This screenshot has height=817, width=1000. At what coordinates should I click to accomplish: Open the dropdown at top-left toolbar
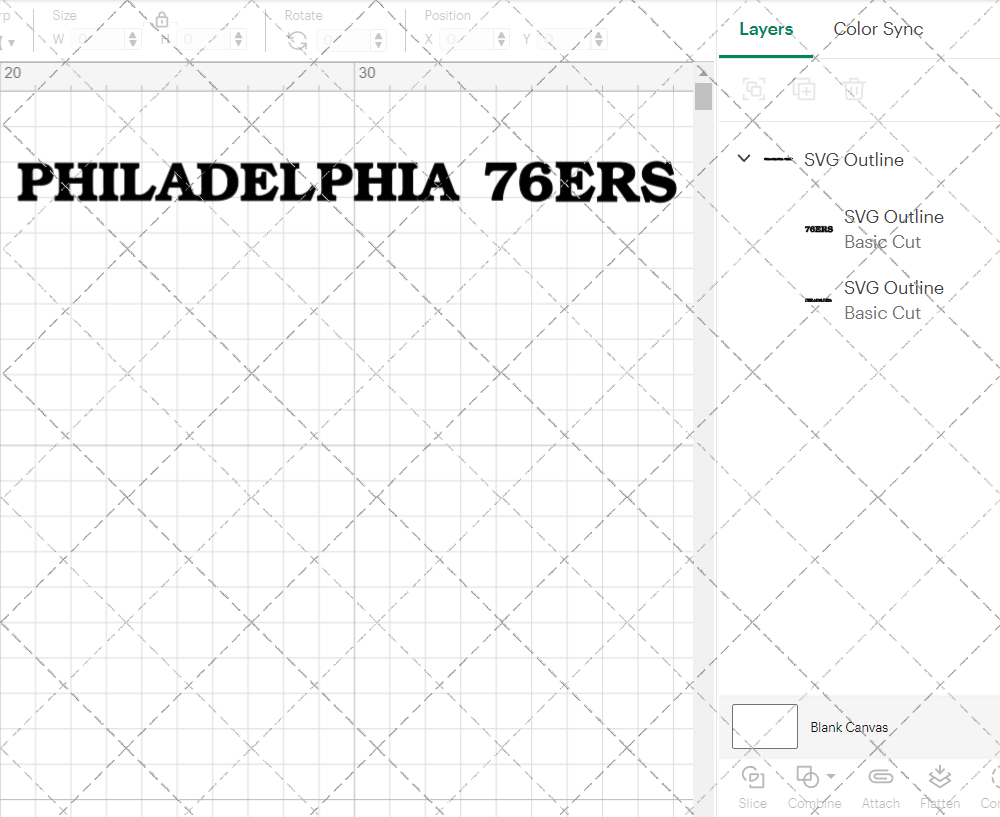point(10,43)
